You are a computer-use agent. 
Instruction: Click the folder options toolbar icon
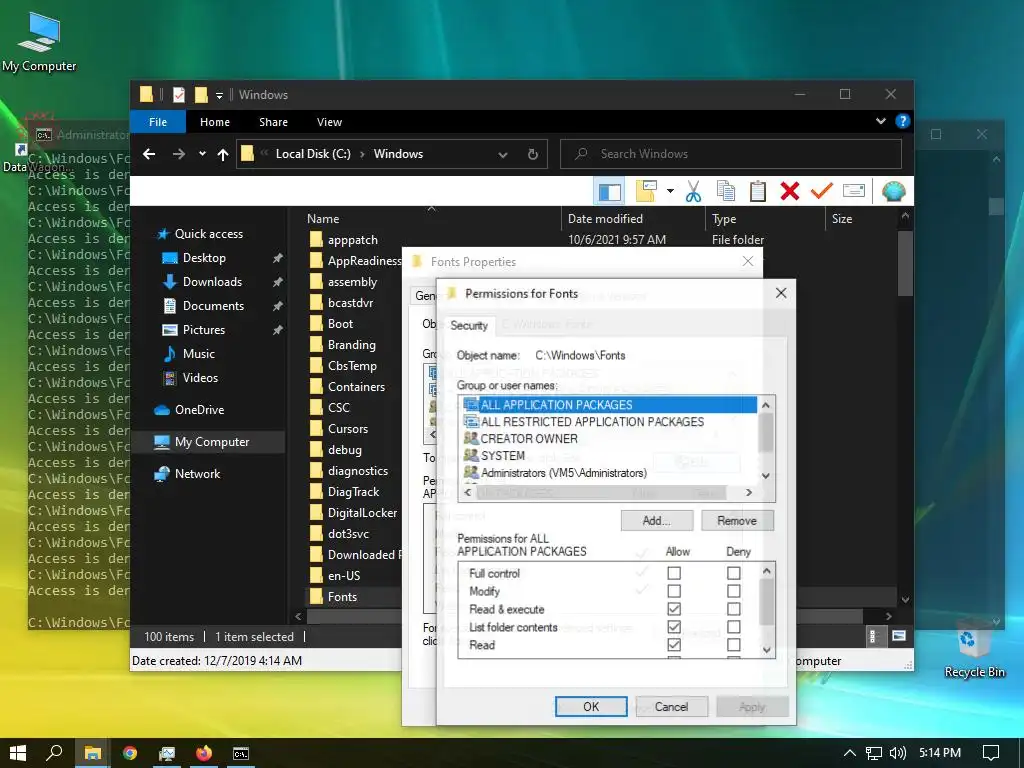pyautogui.click(x=647, y=191)
